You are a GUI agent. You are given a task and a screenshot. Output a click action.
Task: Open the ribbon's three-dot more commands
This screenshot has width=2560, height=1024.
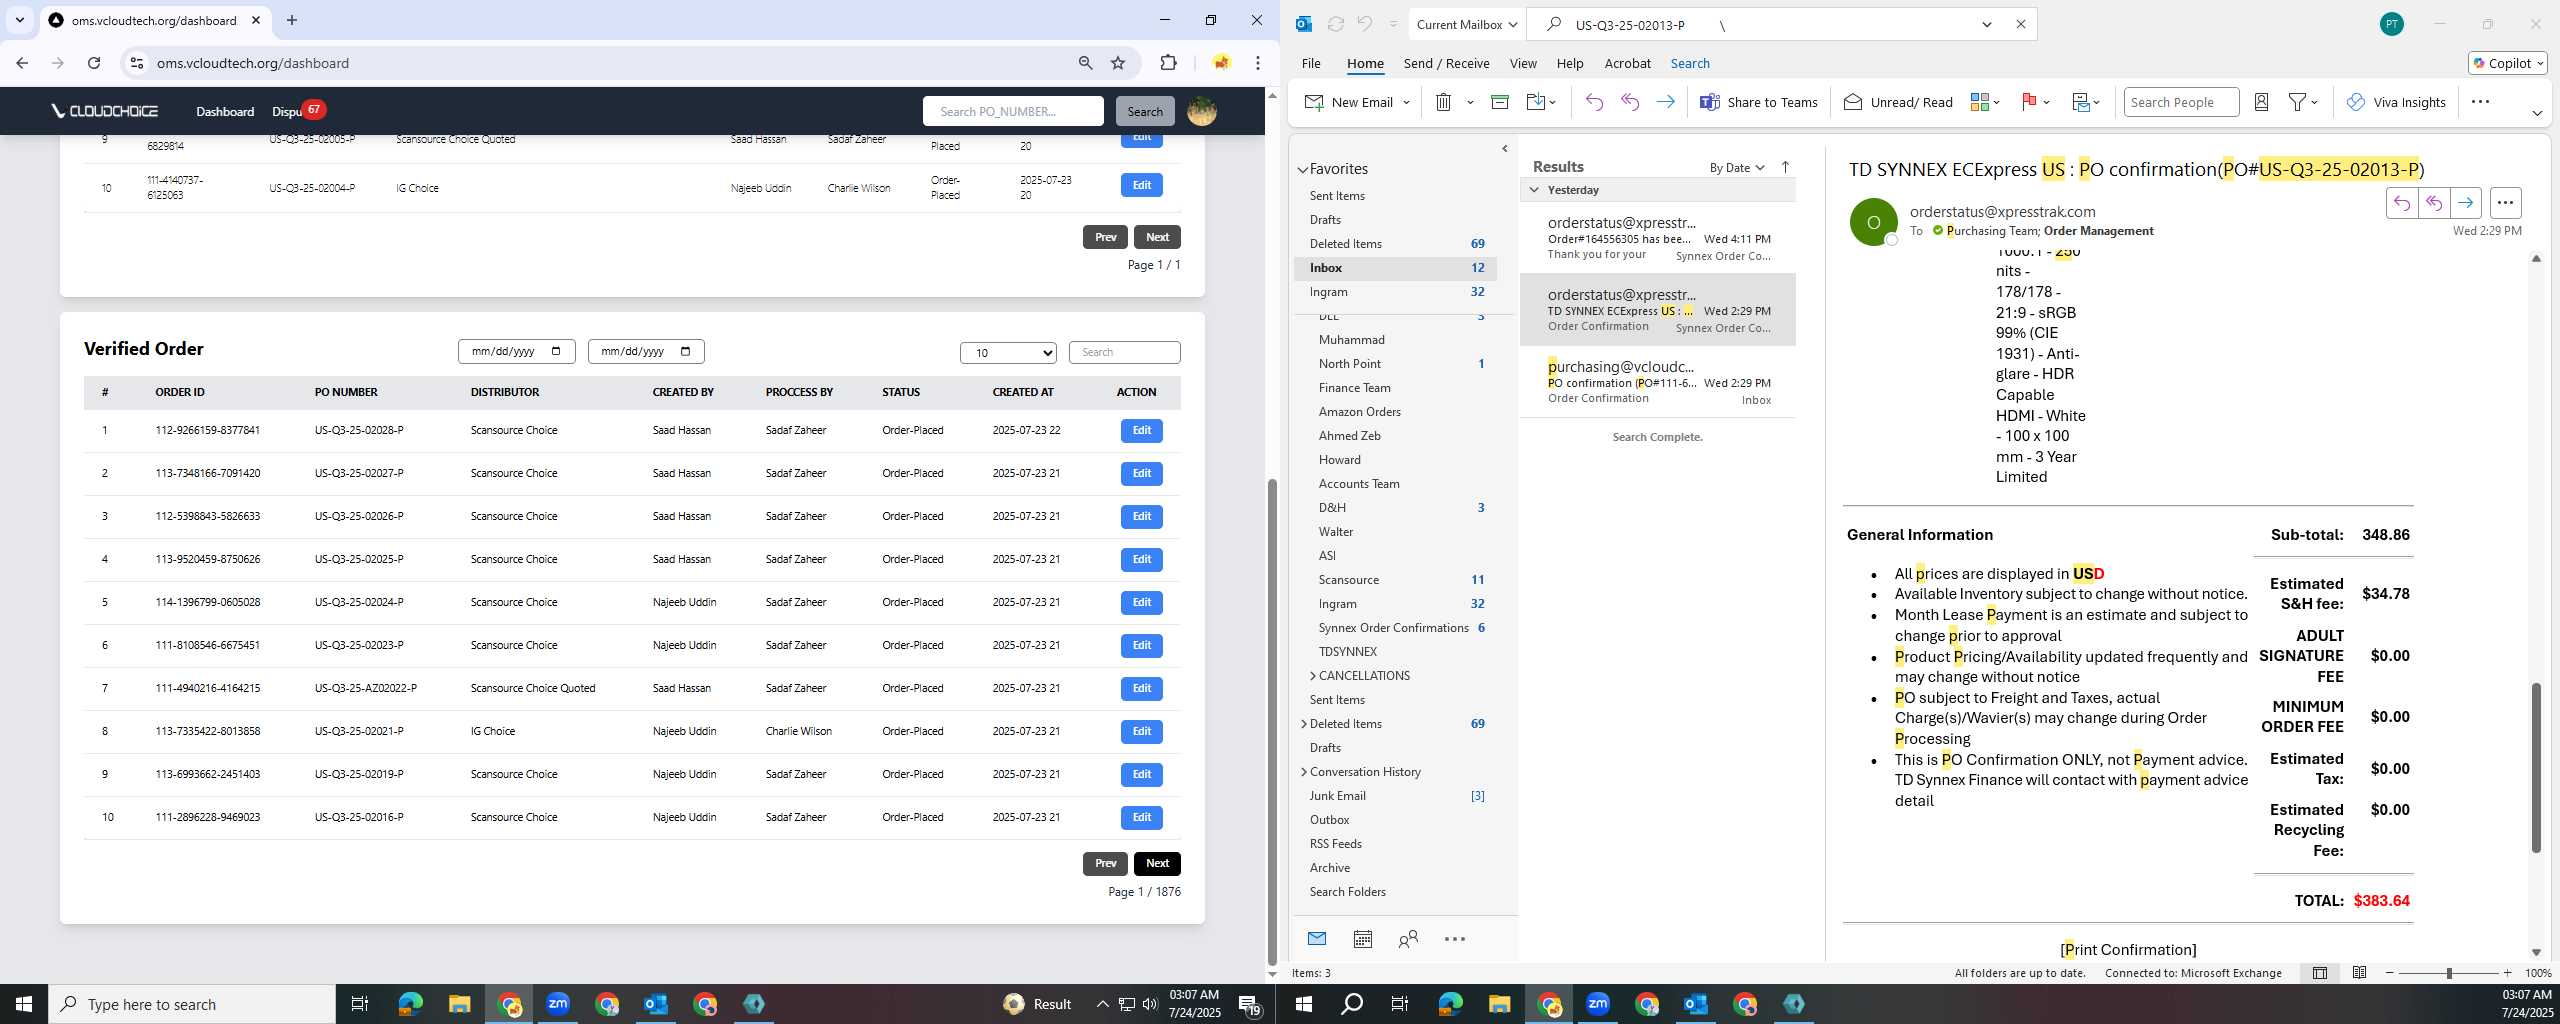click(2480, 102)
